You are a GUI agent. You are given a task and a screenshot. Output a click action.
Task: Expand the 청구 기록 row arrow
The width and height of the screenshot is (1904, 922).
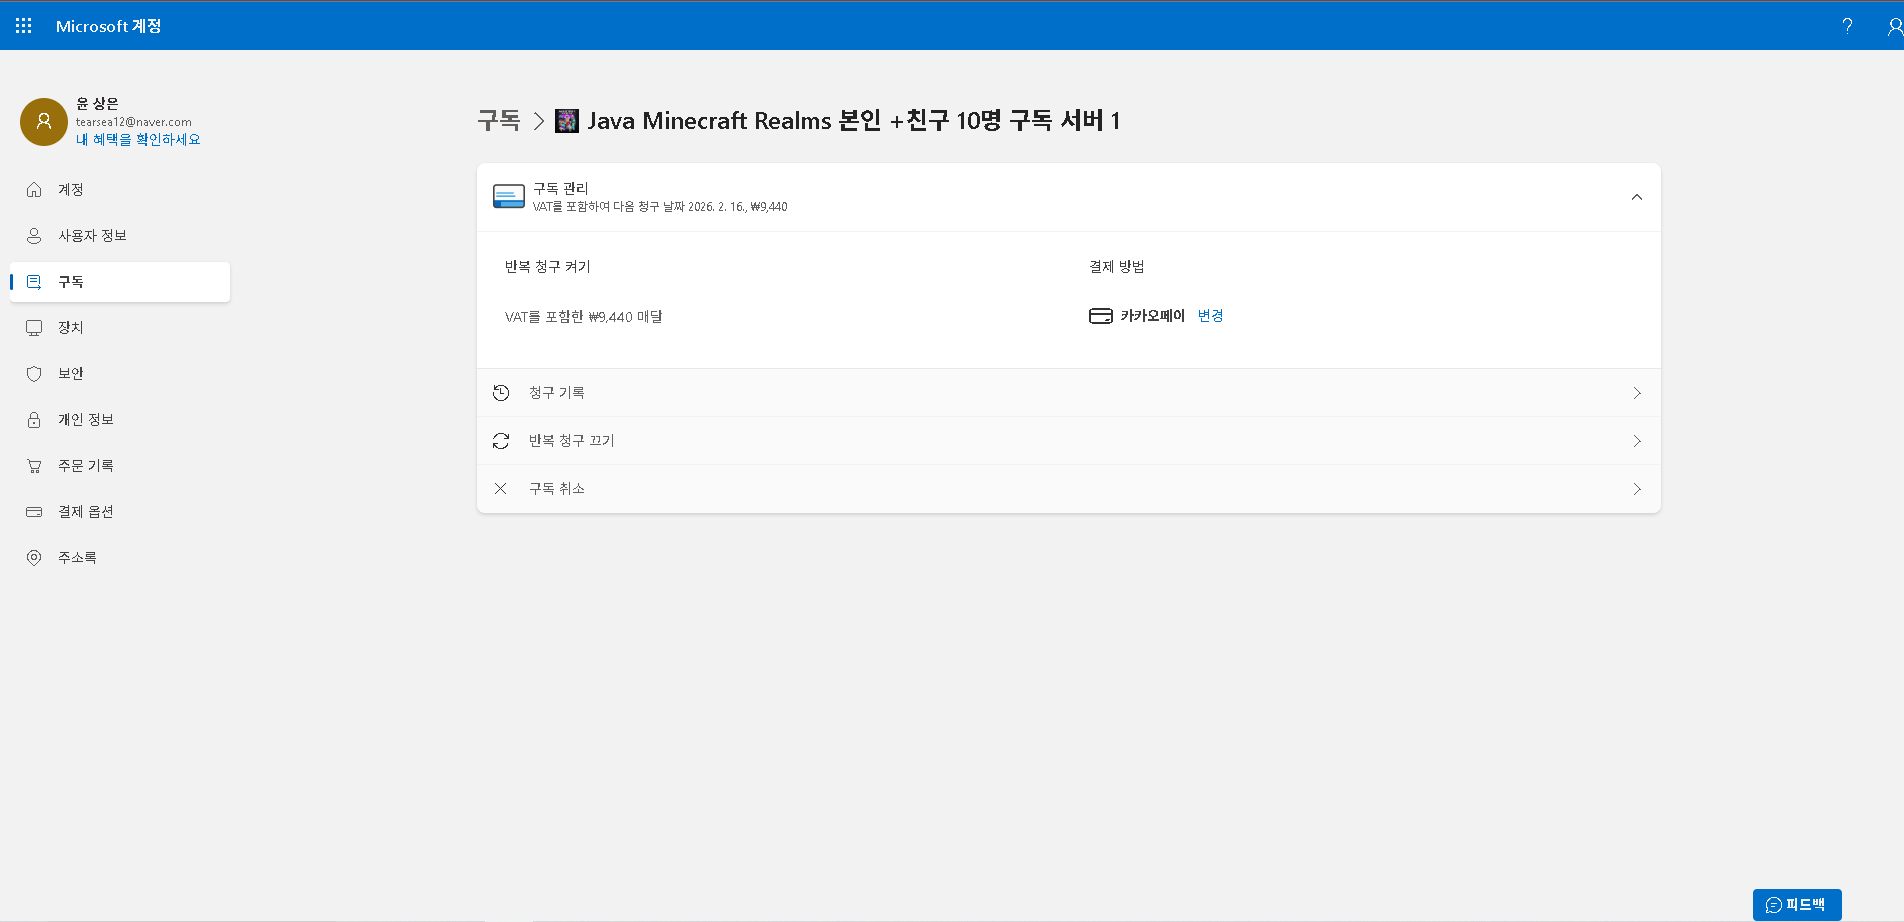[1637, 393]
